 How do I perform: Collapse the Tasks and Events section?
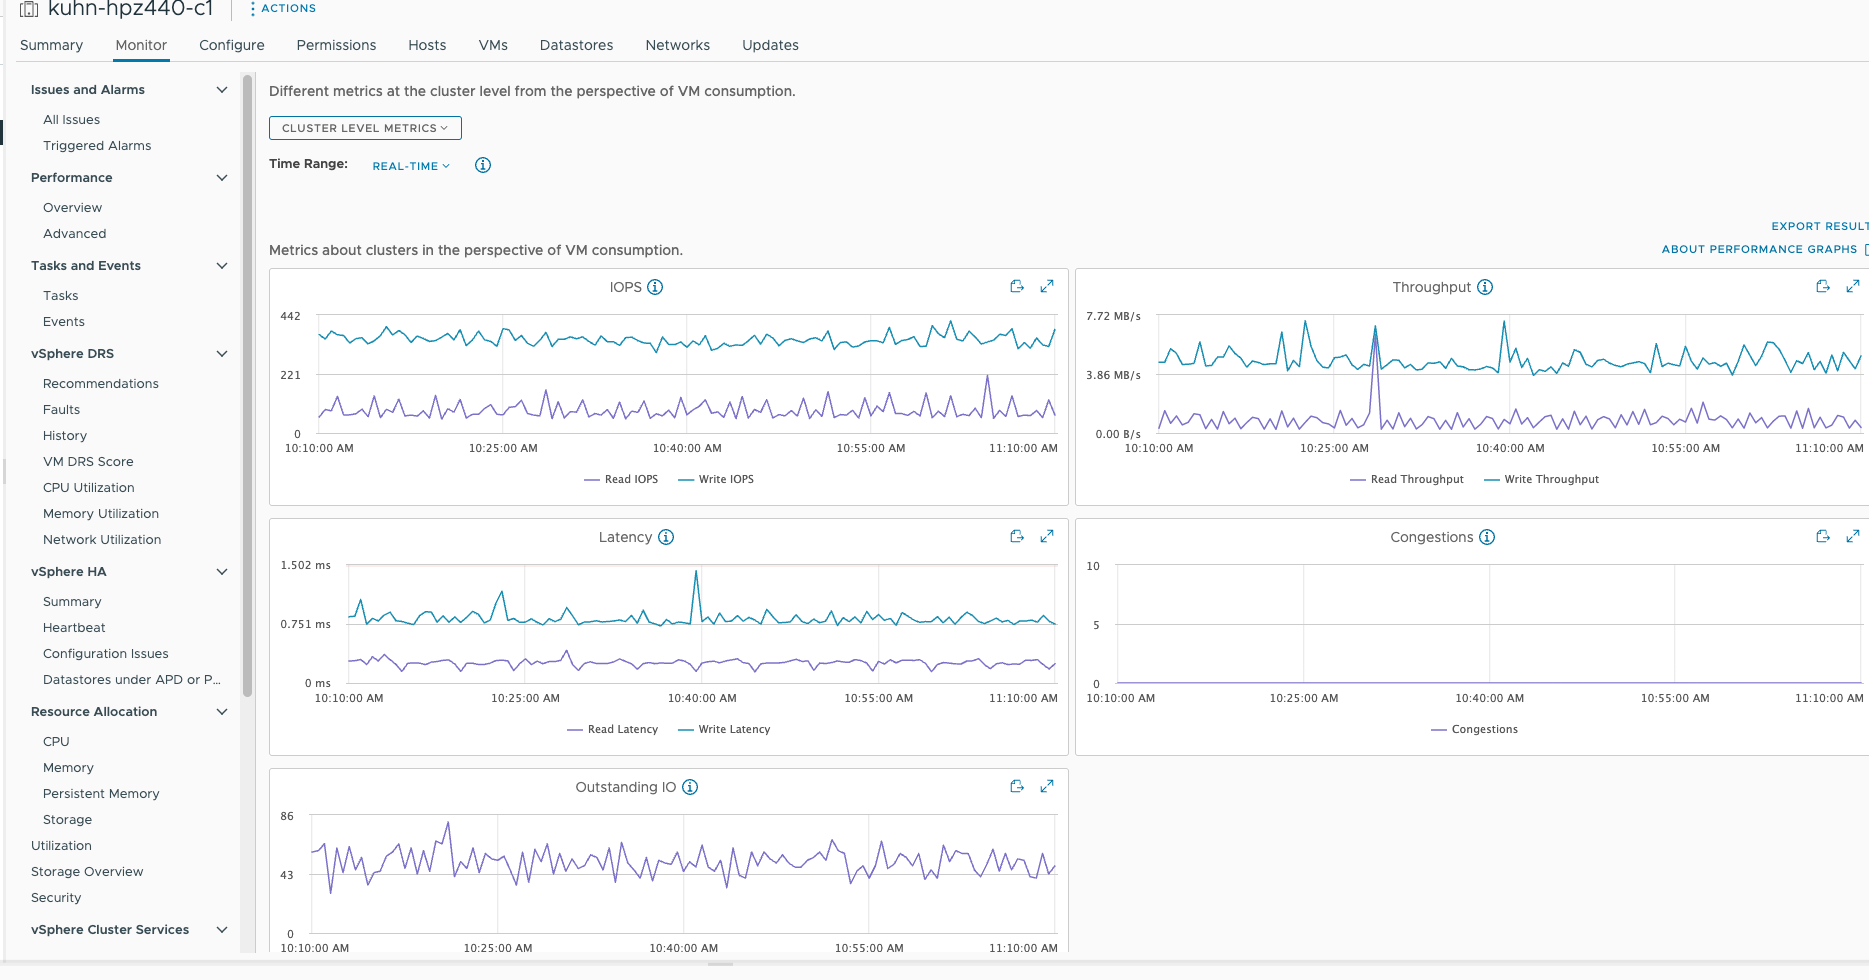pos(222,266)
